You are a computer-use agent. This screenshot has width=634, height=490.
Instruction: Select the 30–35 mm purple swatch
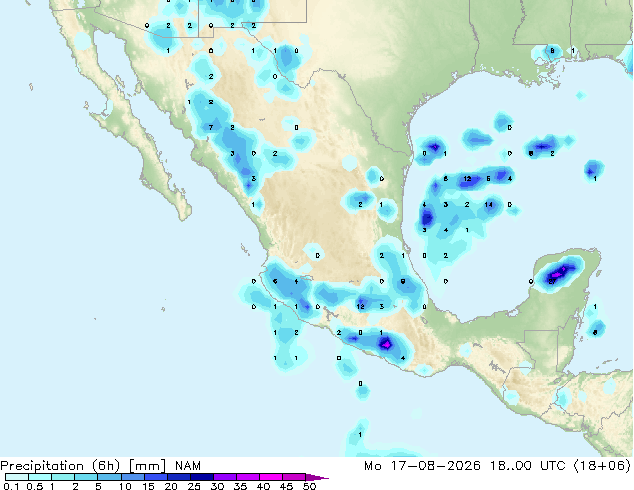(224, 477)
